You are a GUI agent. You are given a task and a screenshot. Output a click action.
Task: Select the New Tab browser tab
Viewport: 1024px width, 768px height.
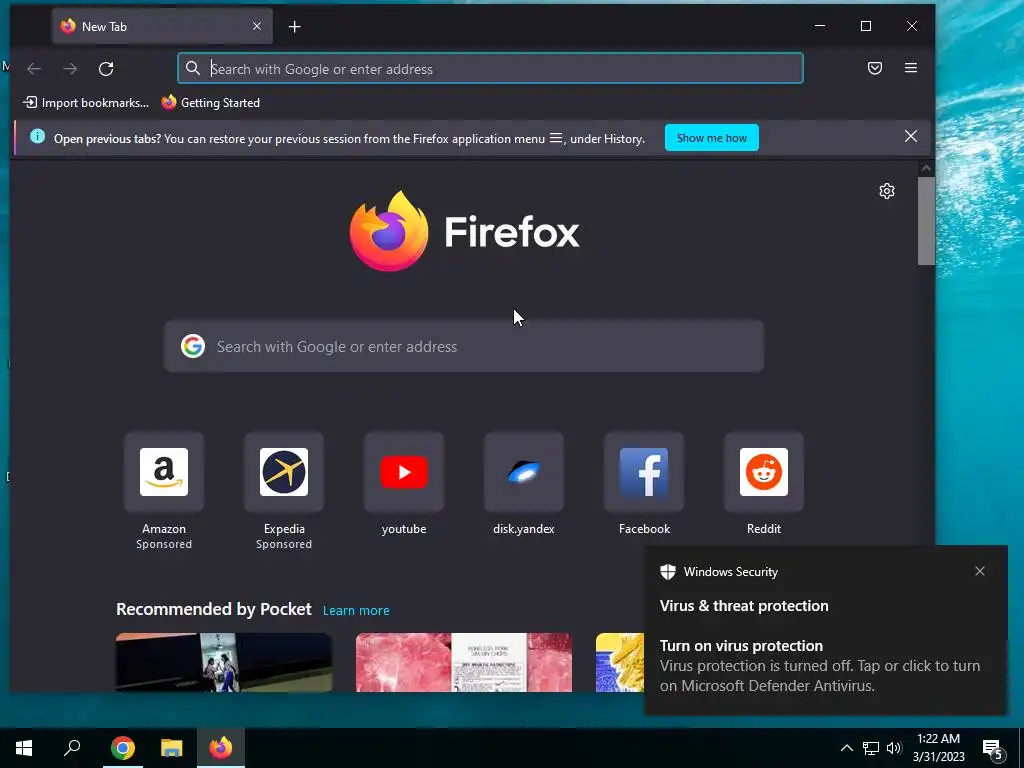click(x=162, y=26)
